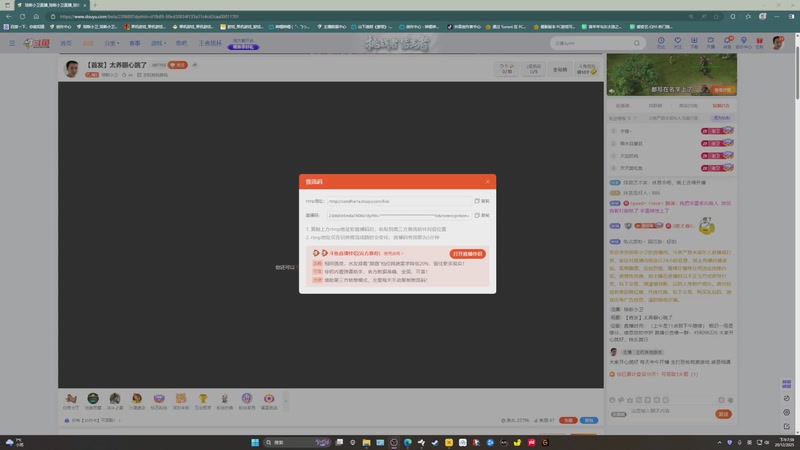Open the 创作中心 lightbulb icon in the header
This screenshot has width=800, height=450.
click(x=744, y=42)
